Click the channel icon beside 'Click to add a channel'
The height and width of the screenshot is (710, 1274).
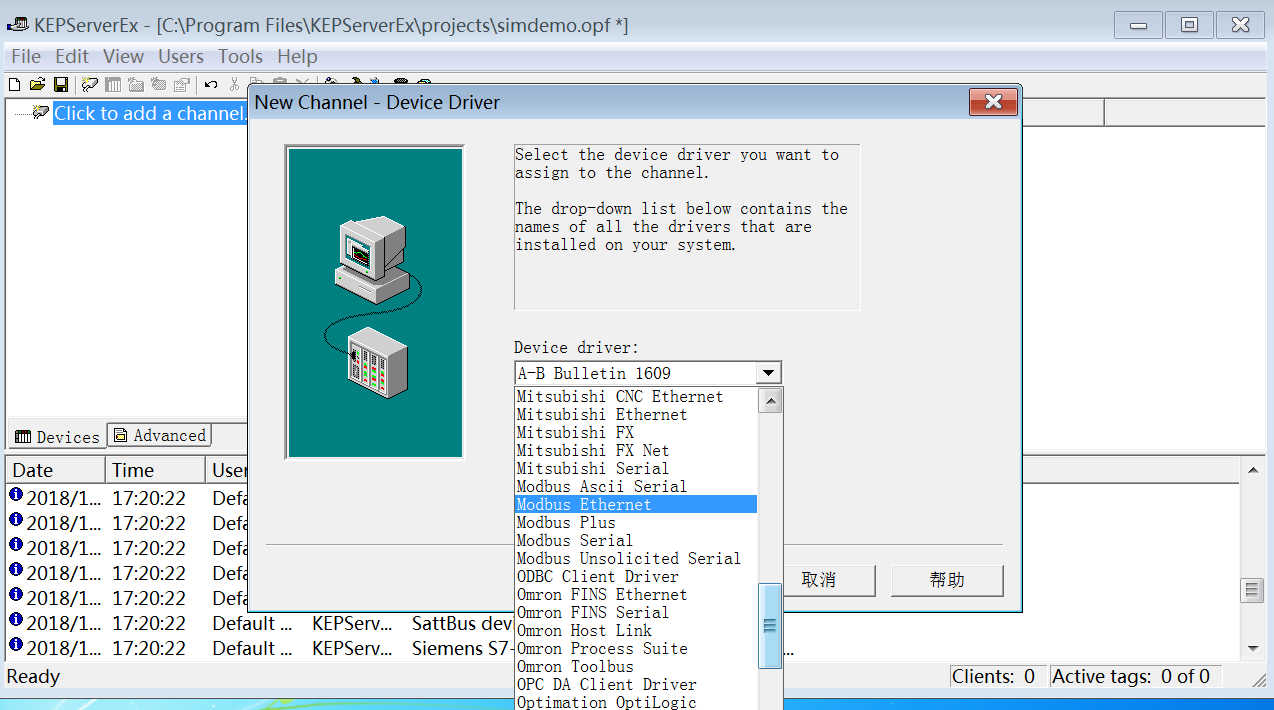tap(41, 113)
